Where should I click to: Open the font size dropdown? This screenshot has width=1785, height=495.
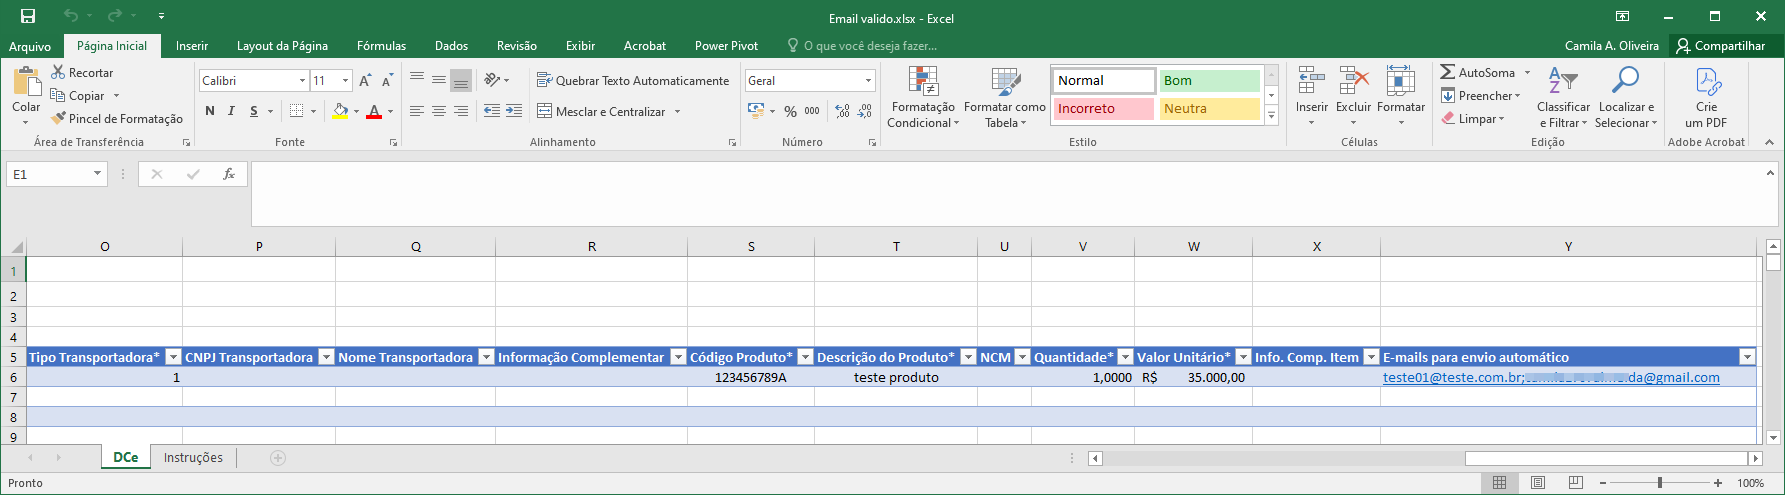(345, 80)
